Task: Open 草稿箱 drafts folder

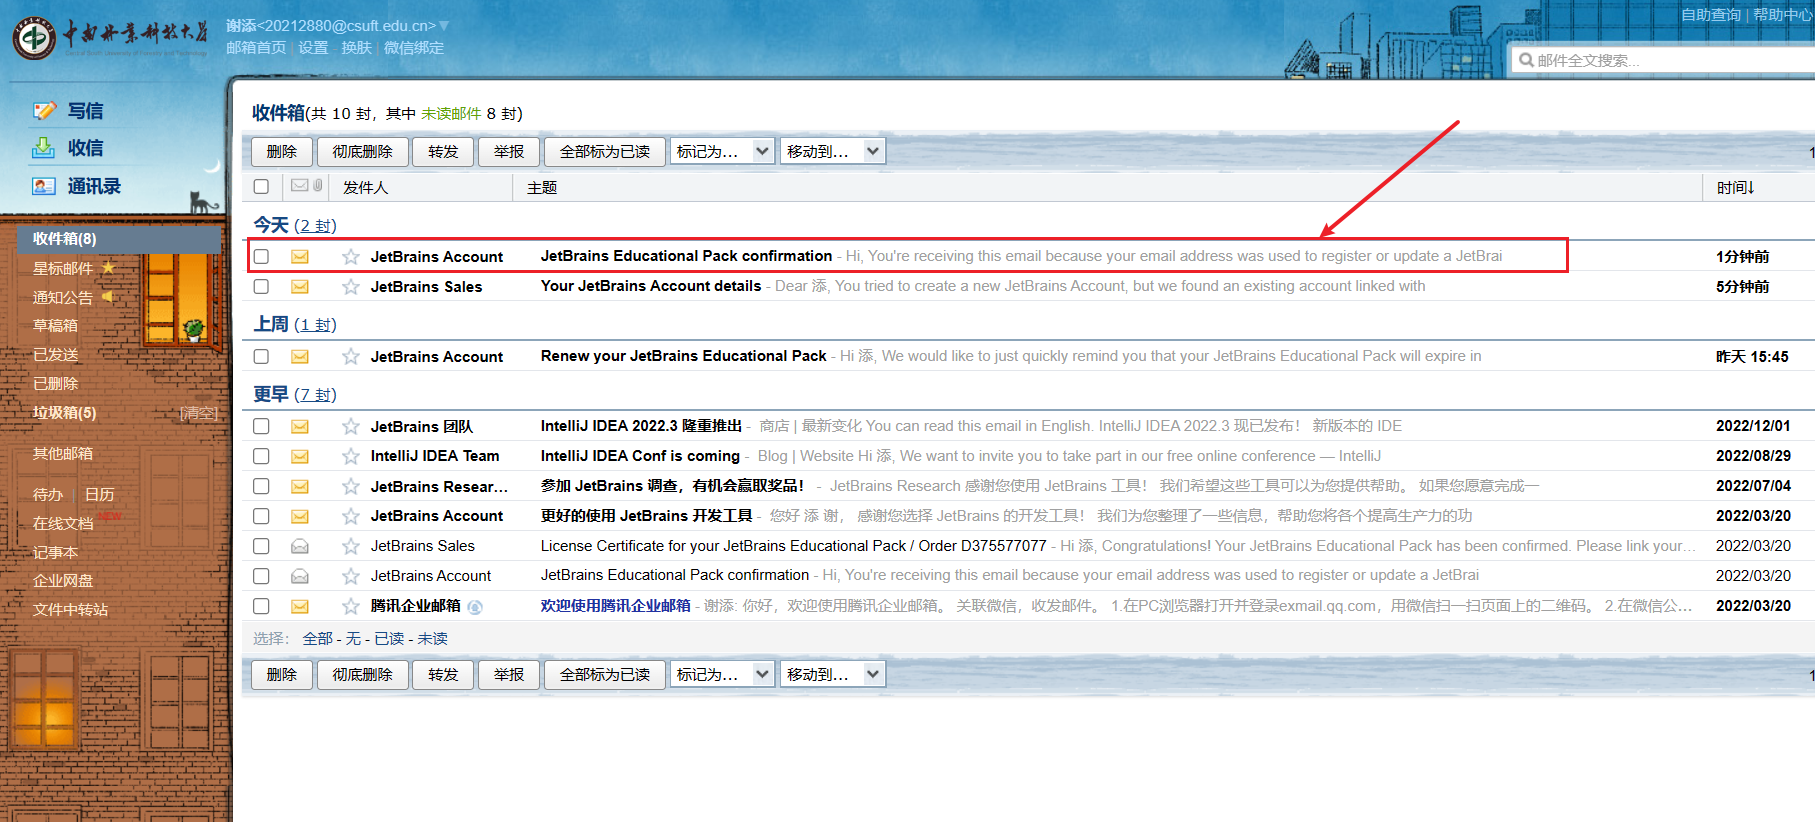Action: point(55,326)
